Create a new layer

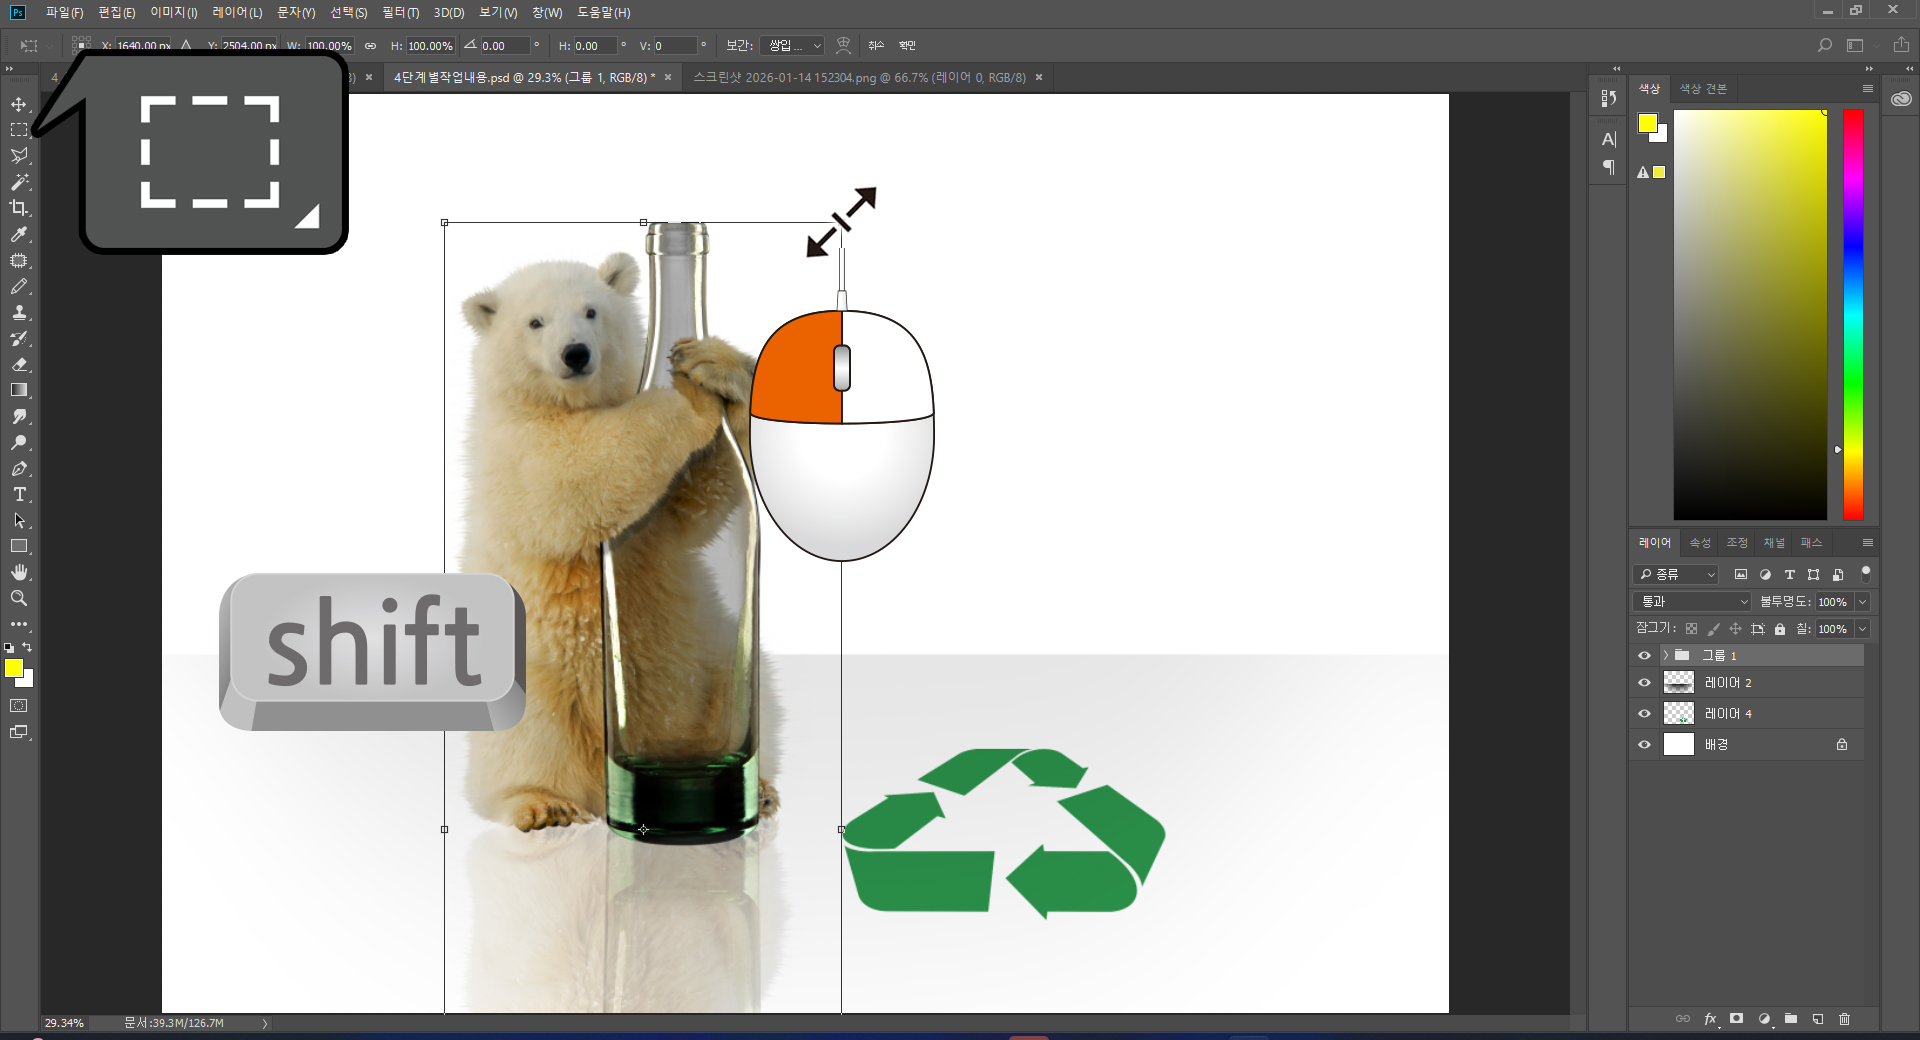(x=1818, y=1019)
